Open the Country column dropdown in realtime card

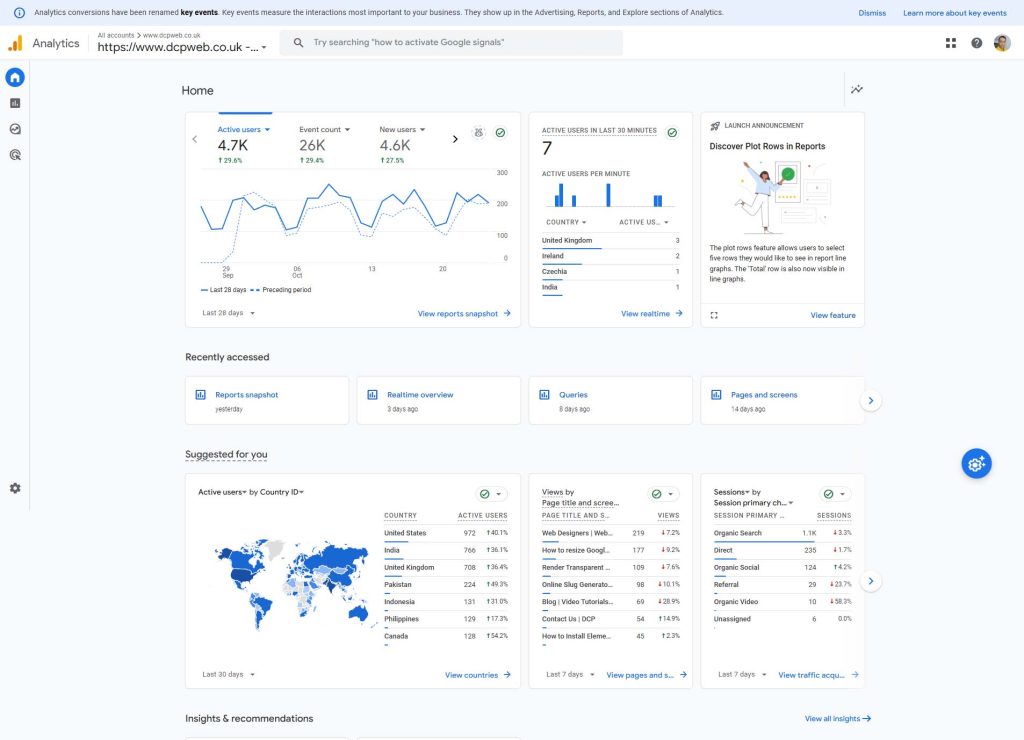(x=565, y=222)
